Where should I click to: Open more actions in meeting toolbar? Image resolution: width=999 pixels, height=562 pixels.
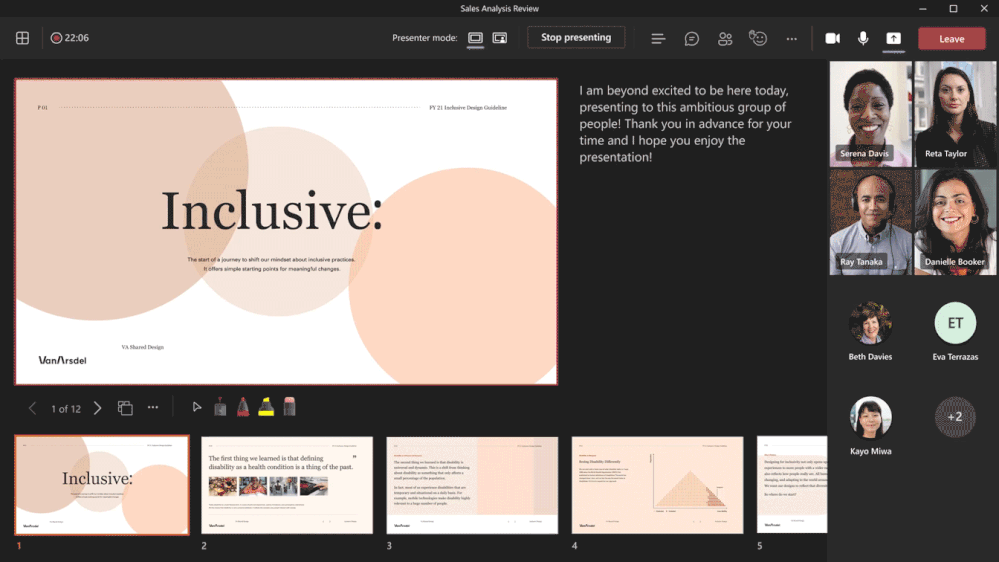[792, 38]
